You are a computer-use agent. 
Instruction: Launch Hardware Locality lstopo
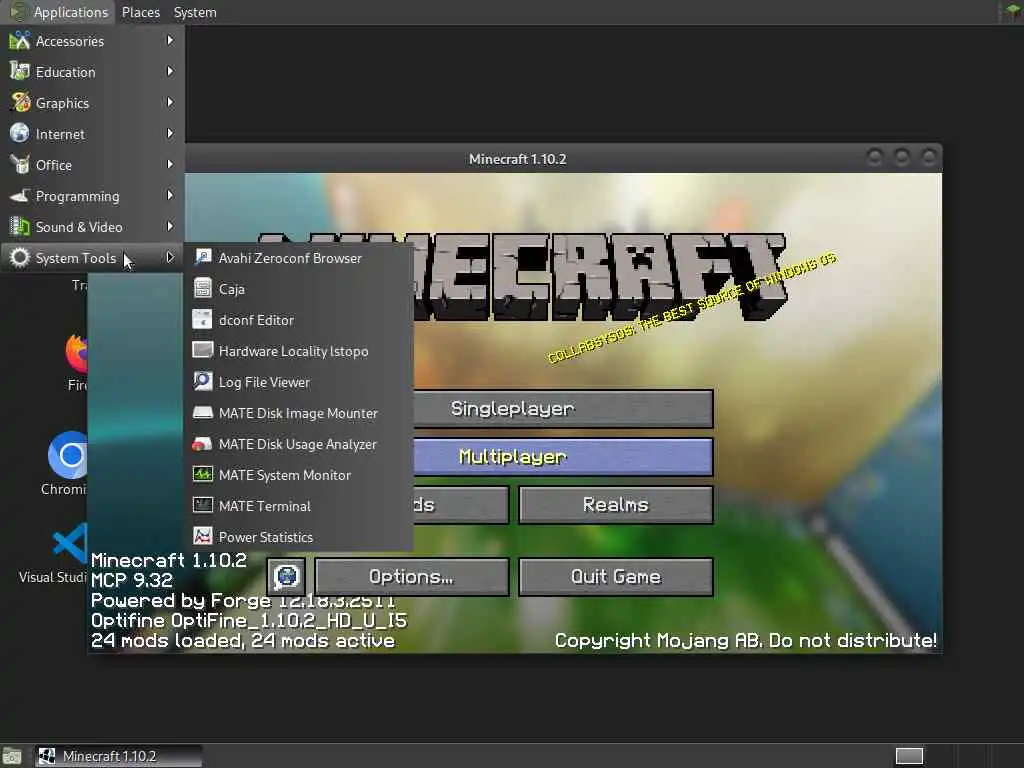(x=299, y=351)
